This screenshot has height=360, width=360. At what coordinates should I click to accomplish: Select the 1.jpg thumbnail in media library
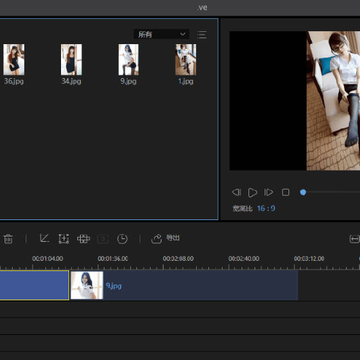point(186,59)
